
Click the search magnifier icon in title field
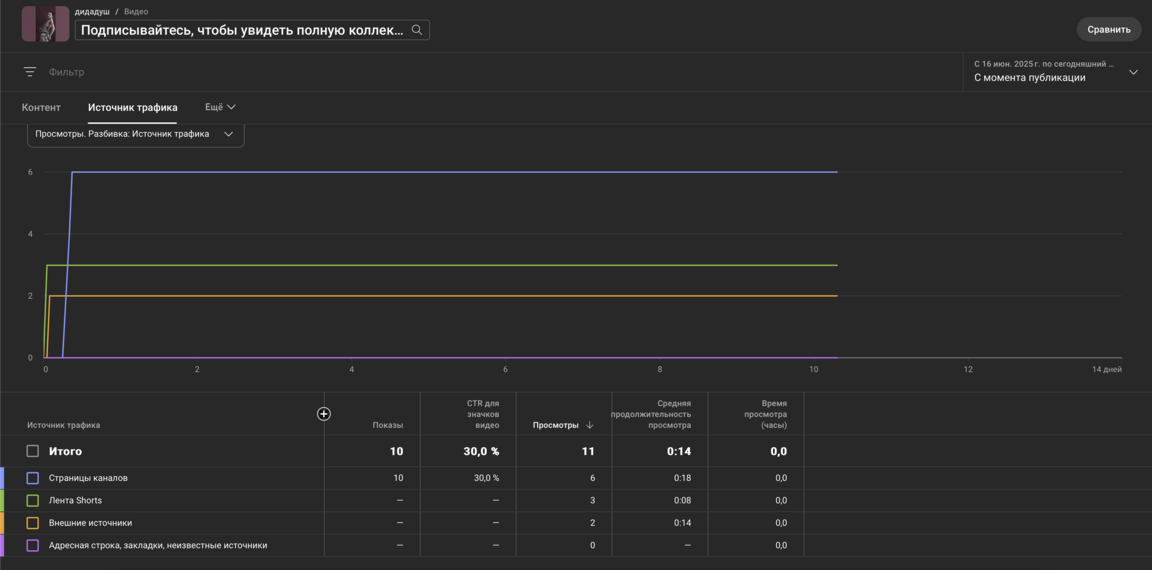coord(417,30)
